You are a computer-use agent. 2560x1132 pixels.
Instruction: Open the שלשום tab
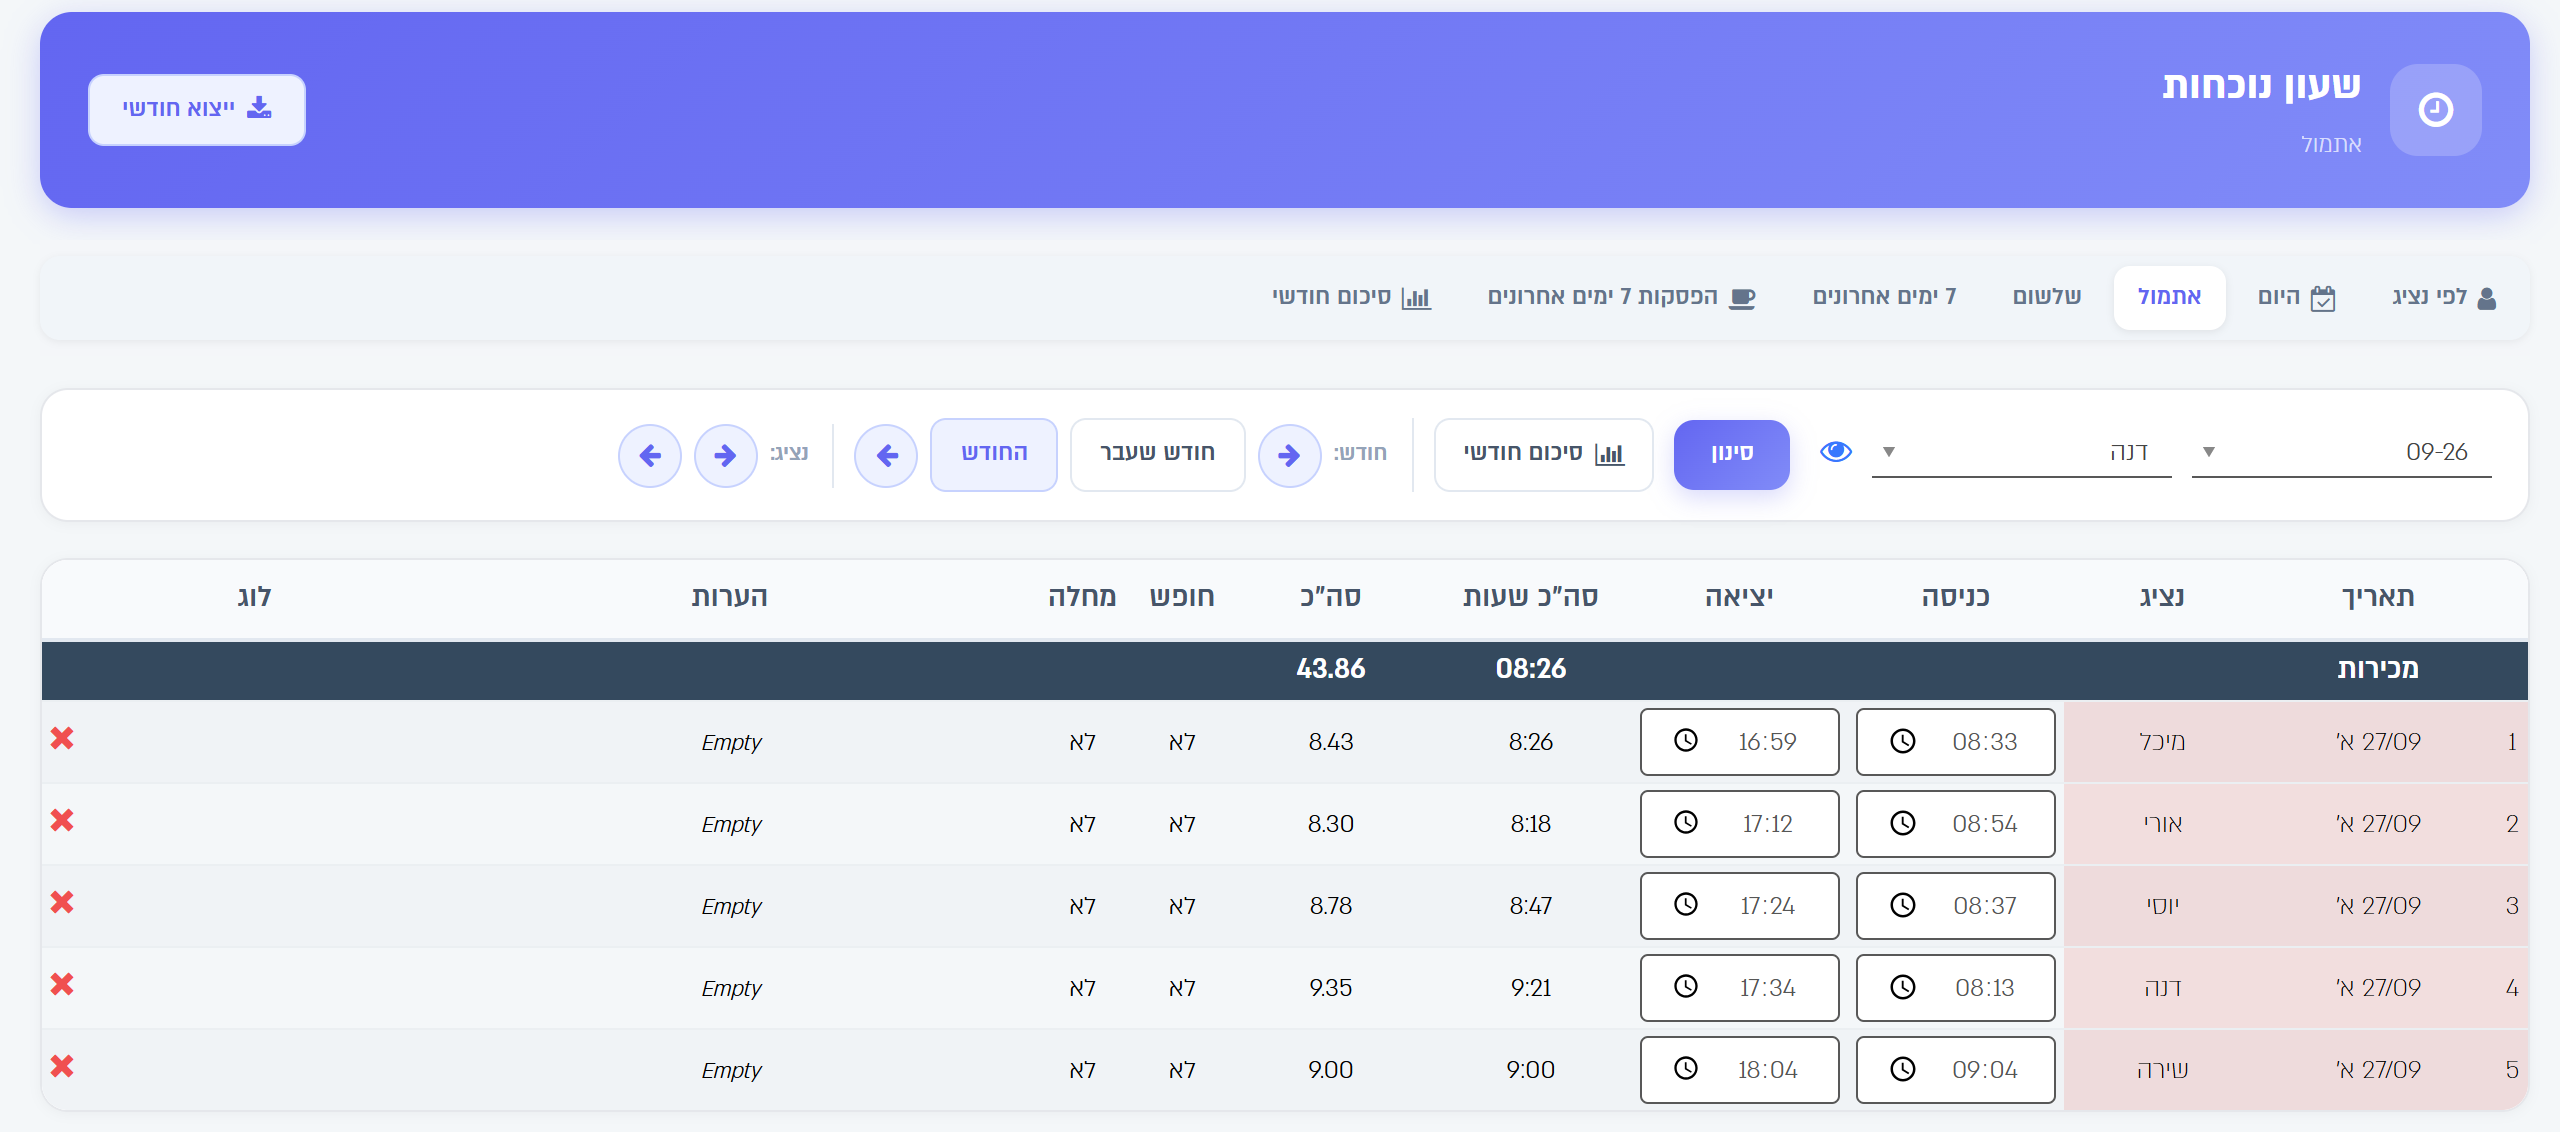2047,297
